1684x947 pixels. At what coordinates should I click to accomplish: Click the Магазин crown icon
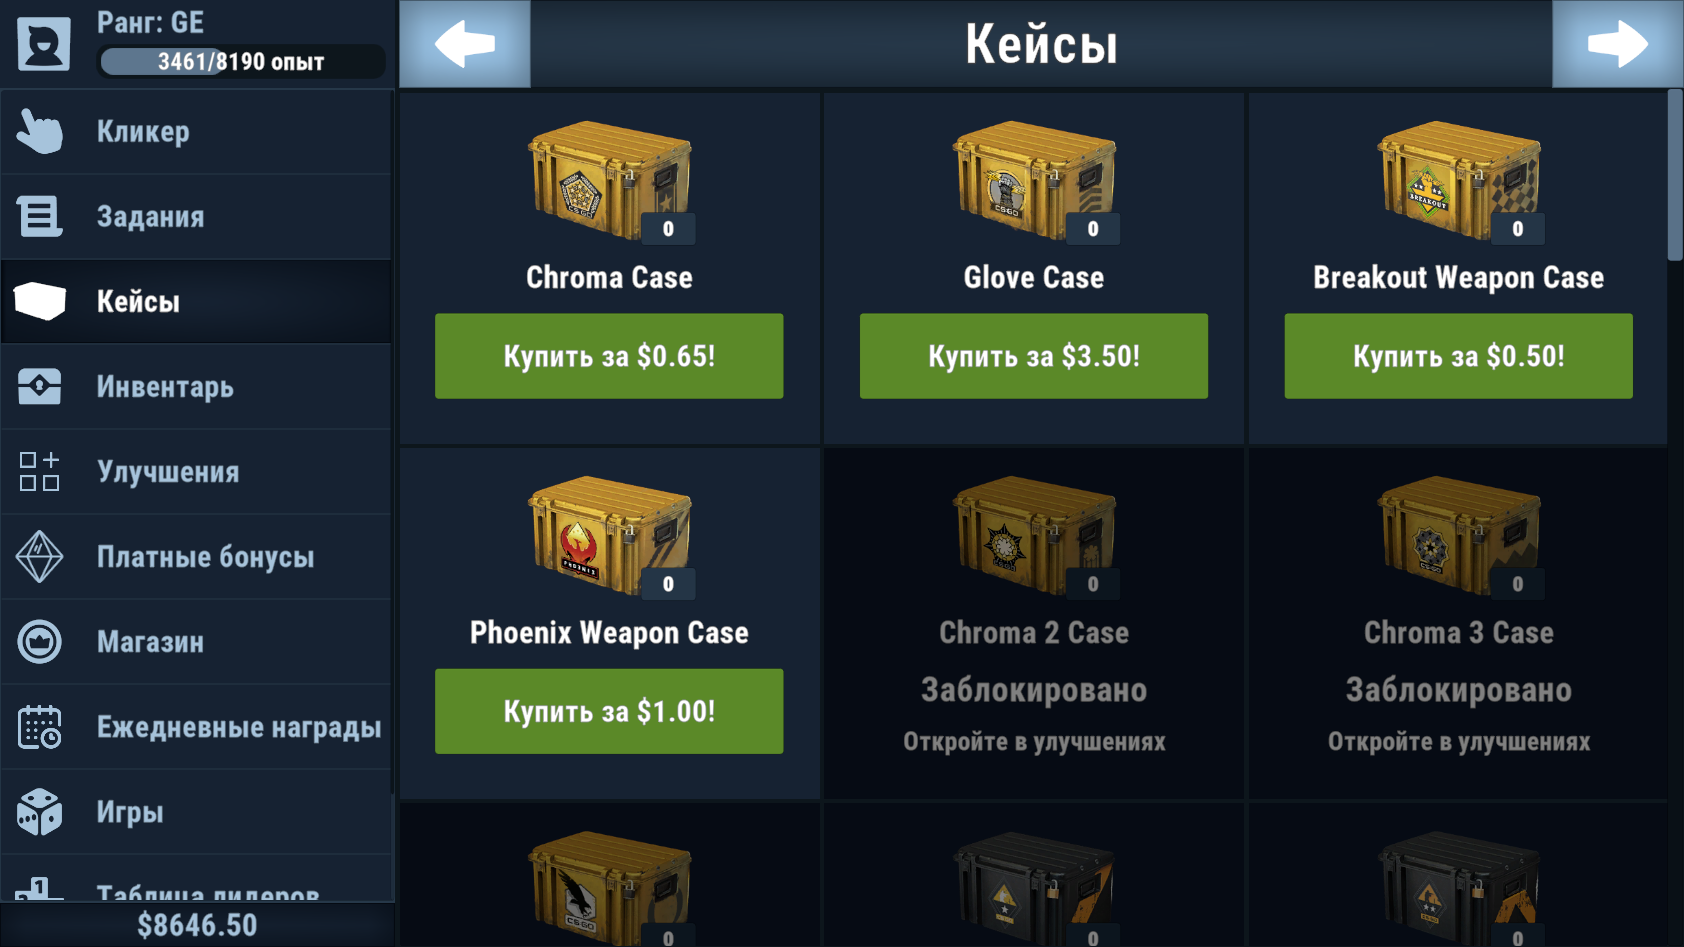(40, 642)
